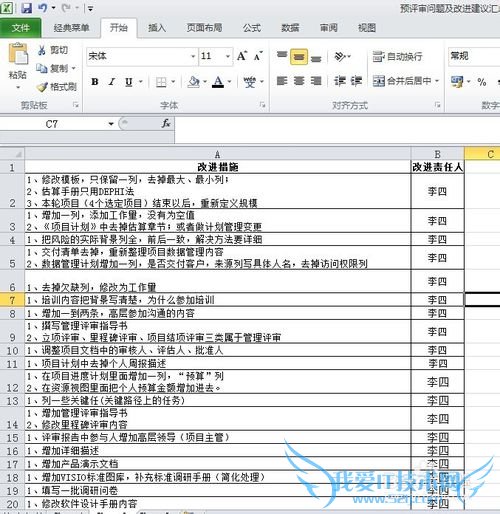500x514 pixels.
Task: Click the Select All corner triangle
Action: pos(18,154)
